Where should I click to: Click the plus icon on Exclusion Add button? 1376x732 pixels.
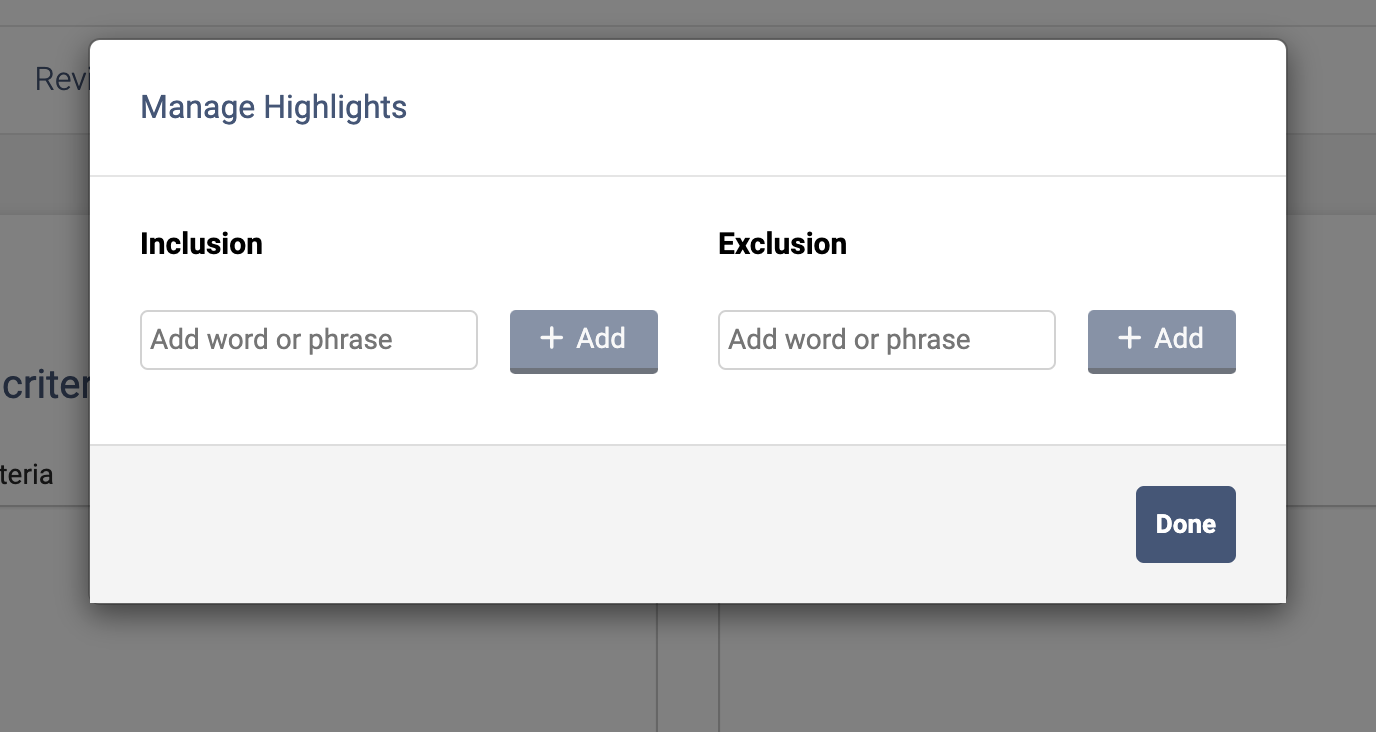(x=1130, y=338)
